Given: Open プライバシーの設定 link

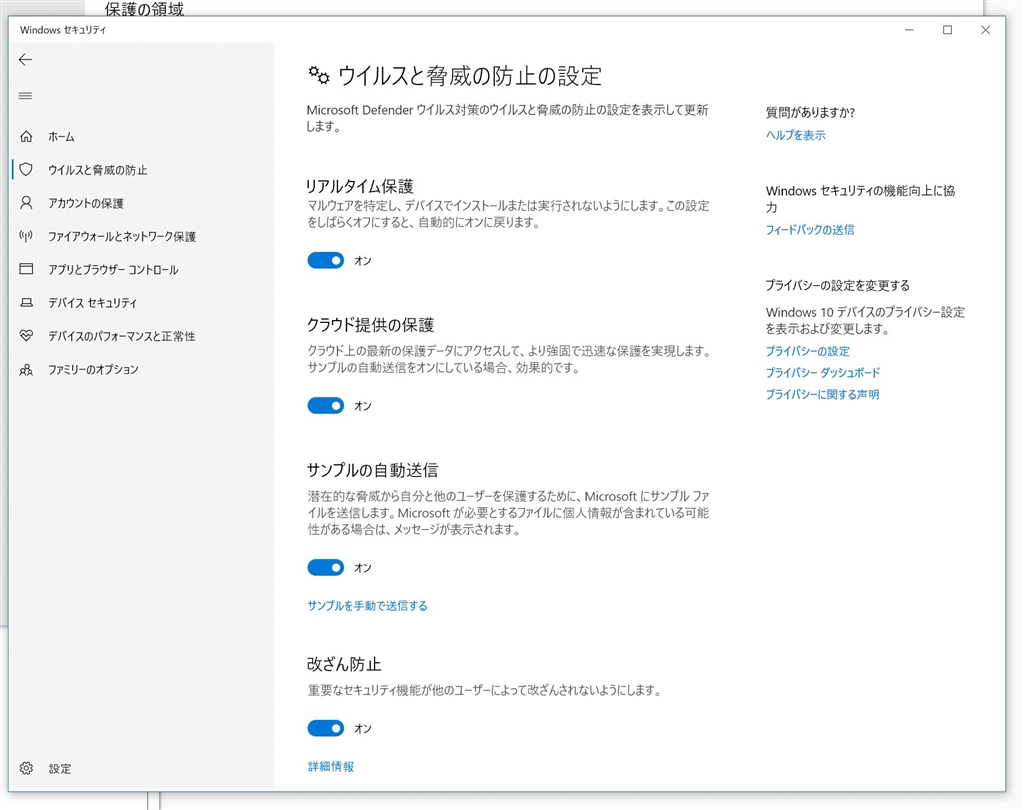Looking at the screenshot, I should 807,351.
